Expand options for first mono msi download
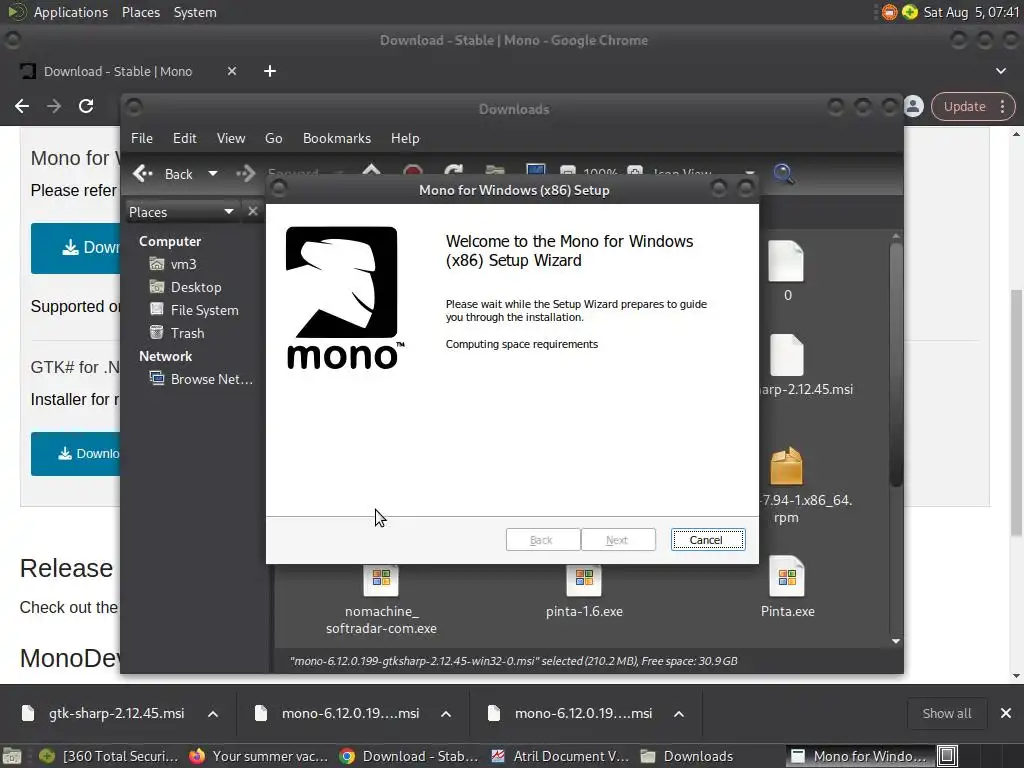This screenshot has height=768, width=1024. pos(446,714)
